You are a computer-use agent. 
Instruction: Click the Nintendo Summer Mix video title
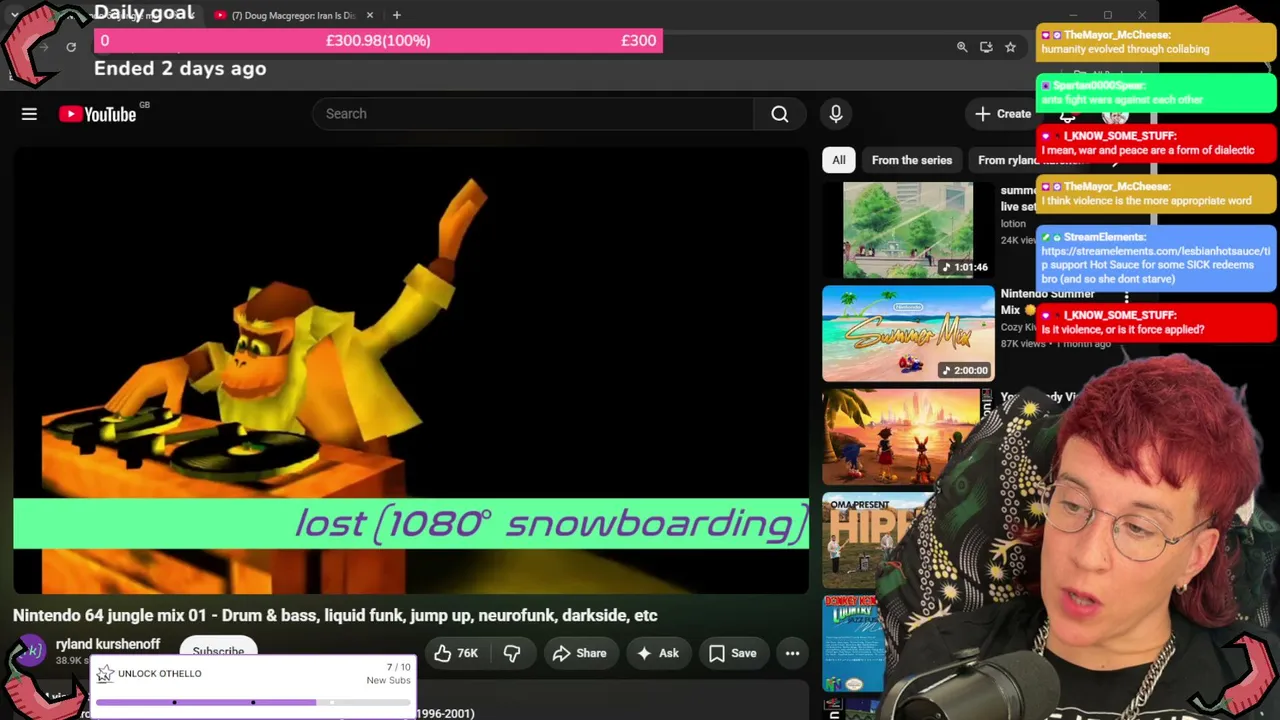point(1047,301)
